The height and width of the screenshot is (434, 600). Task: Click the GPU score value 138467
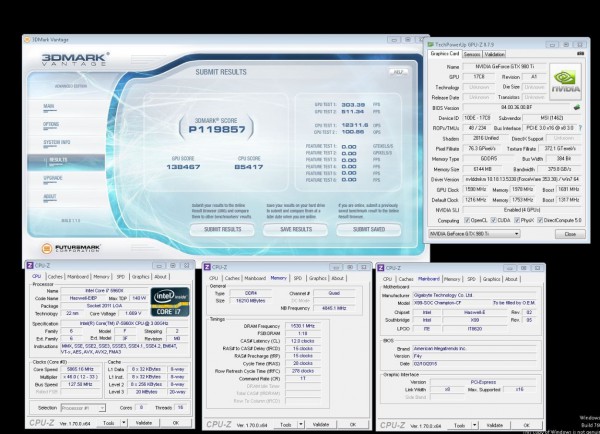point(183,167)
